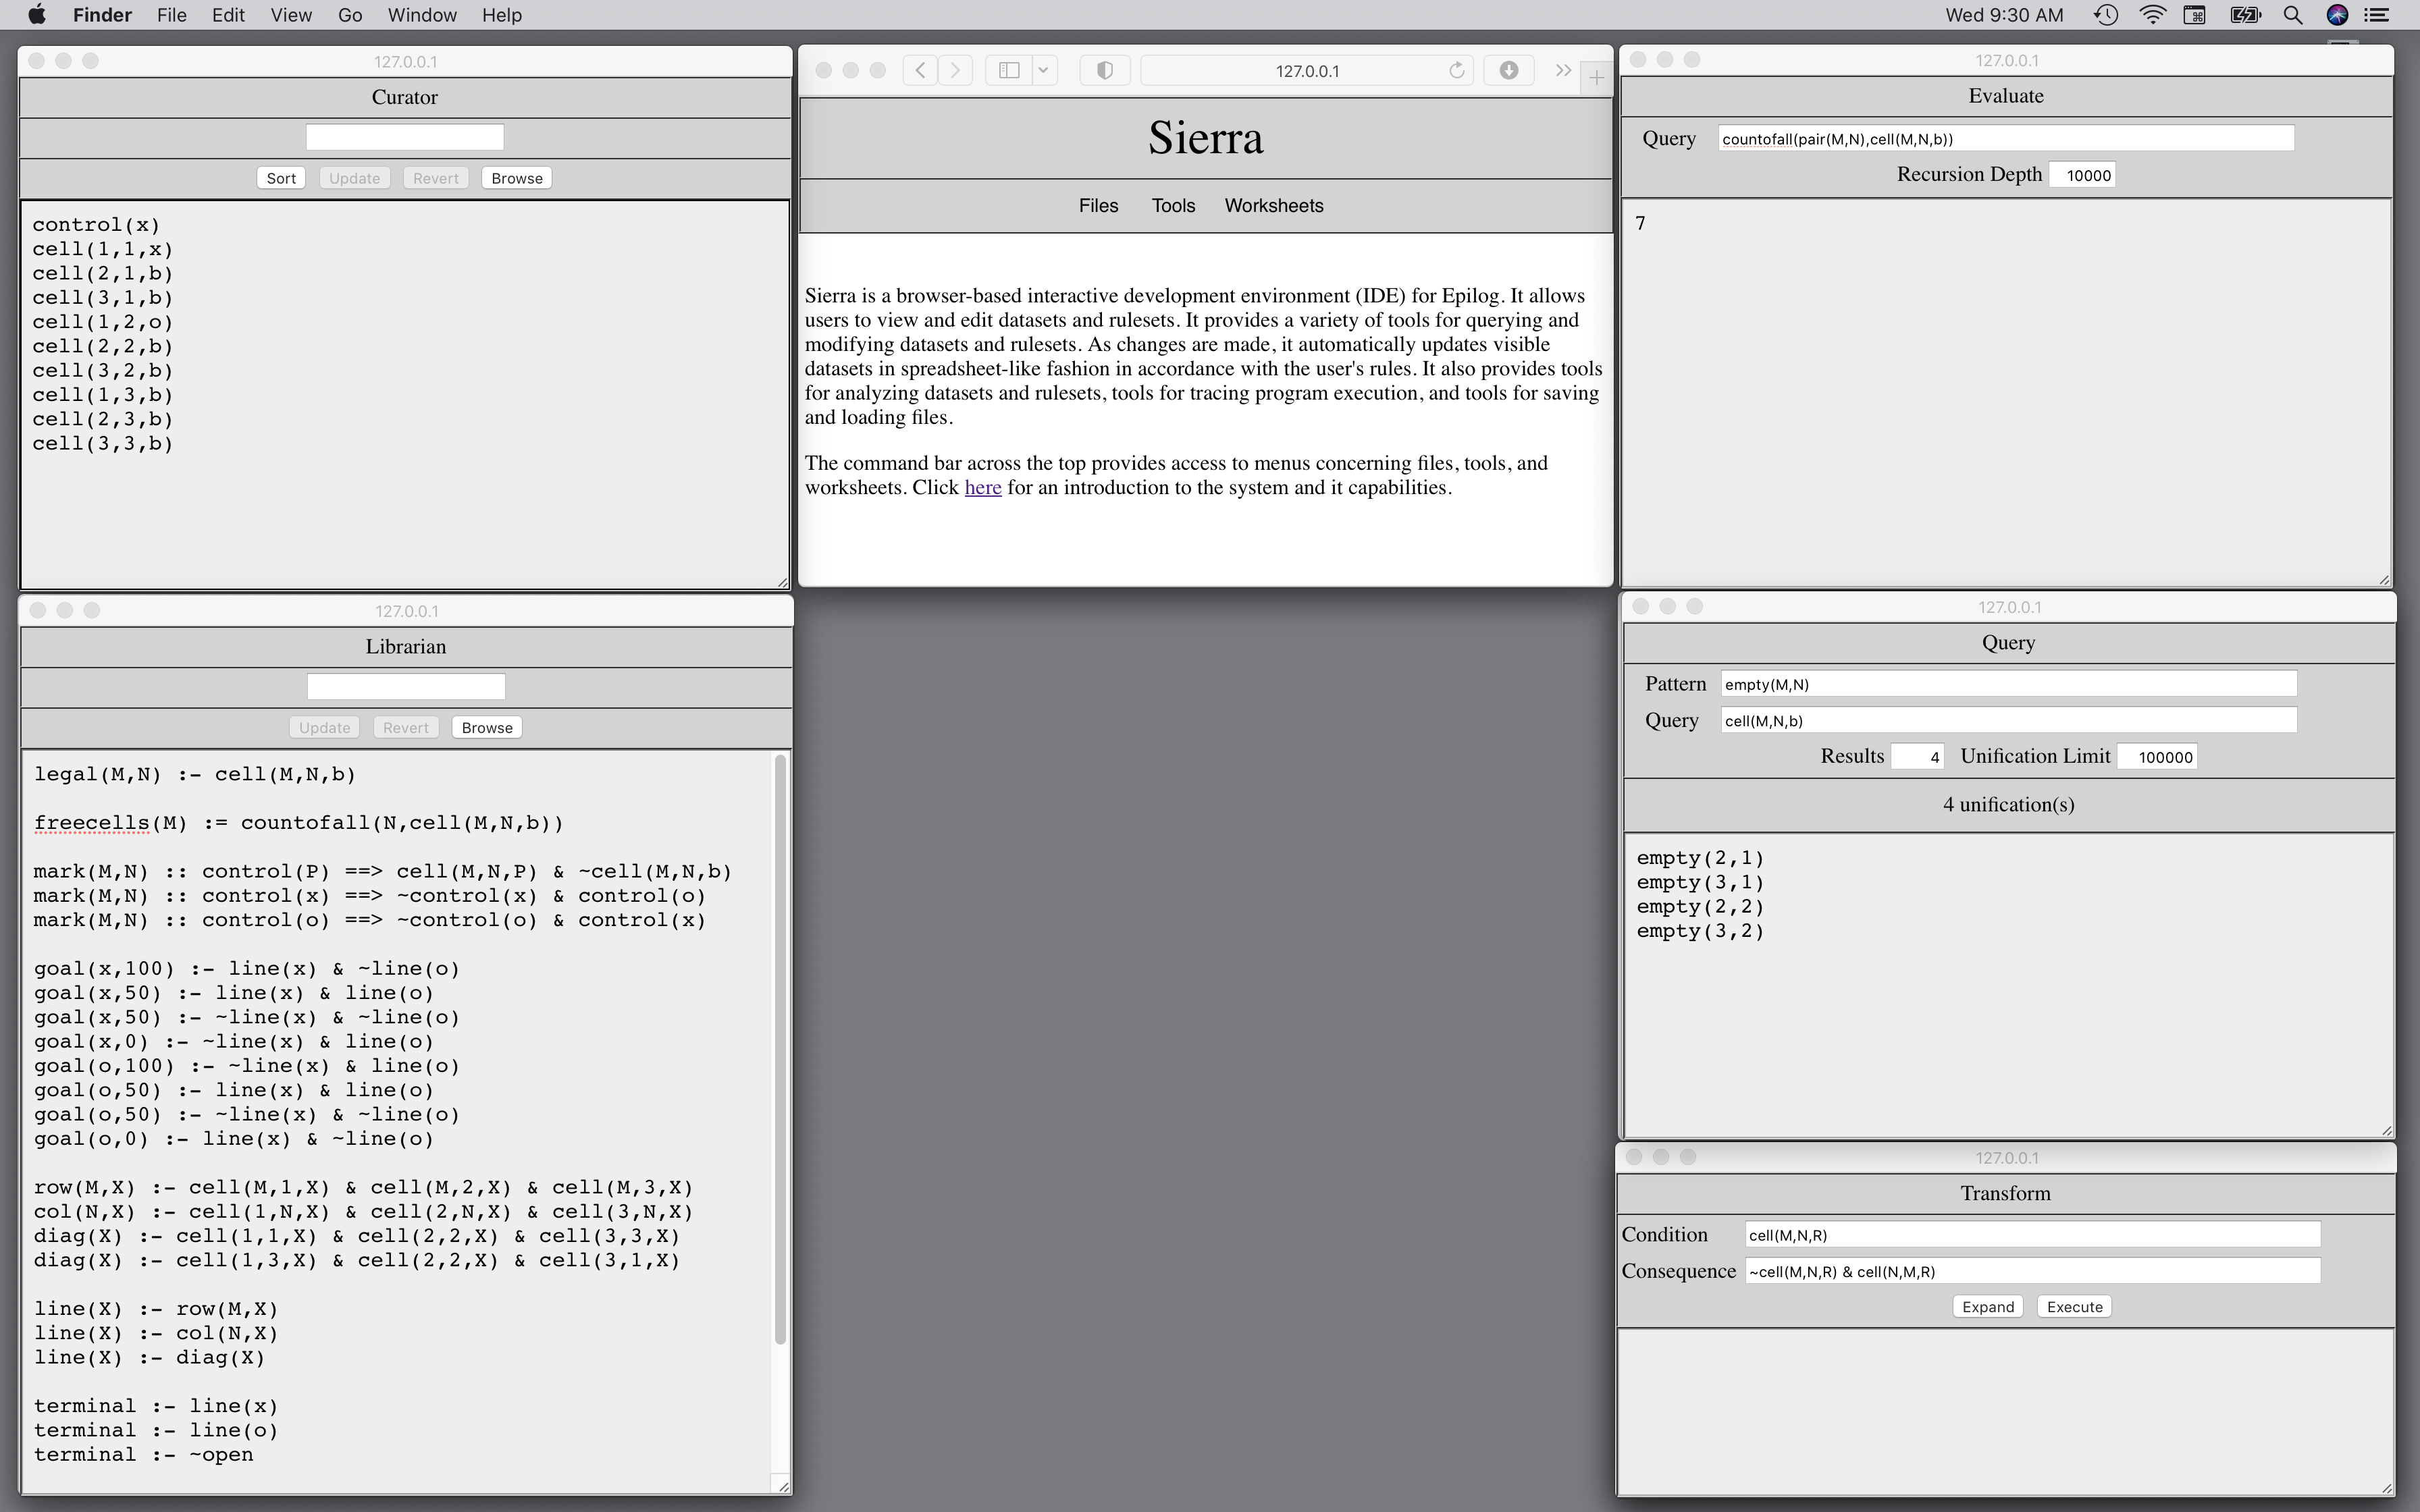Click Safari's forward navigation arrow
Image resolution: width=2420 pixels, height=1512 pixels.
coord(955,70)
